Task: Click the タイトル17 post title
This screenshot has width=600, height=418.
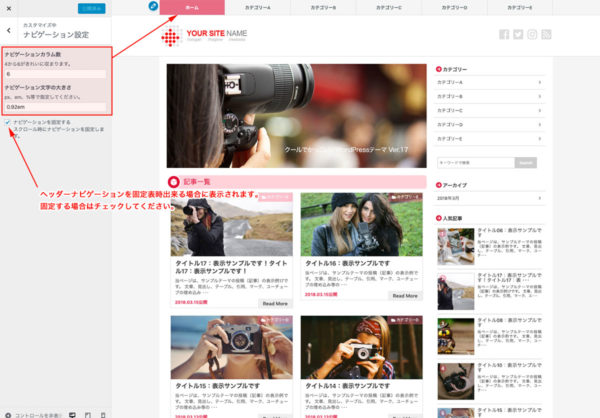Action: point(231,267)
